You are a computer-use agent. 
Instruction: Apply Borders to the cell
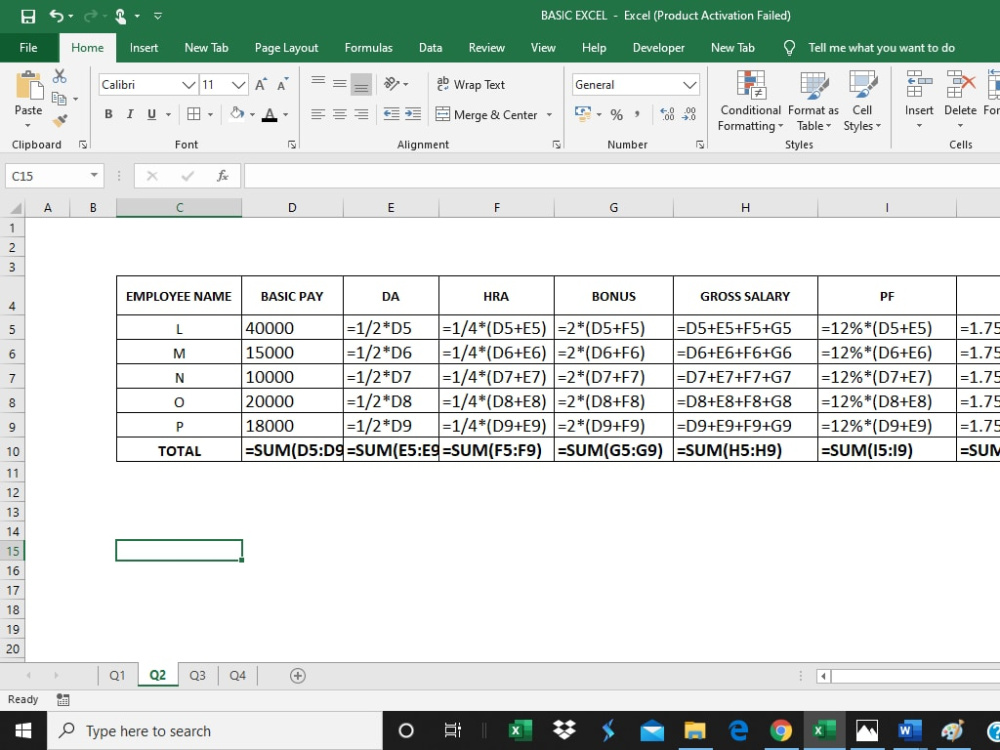tap(194, 114)
